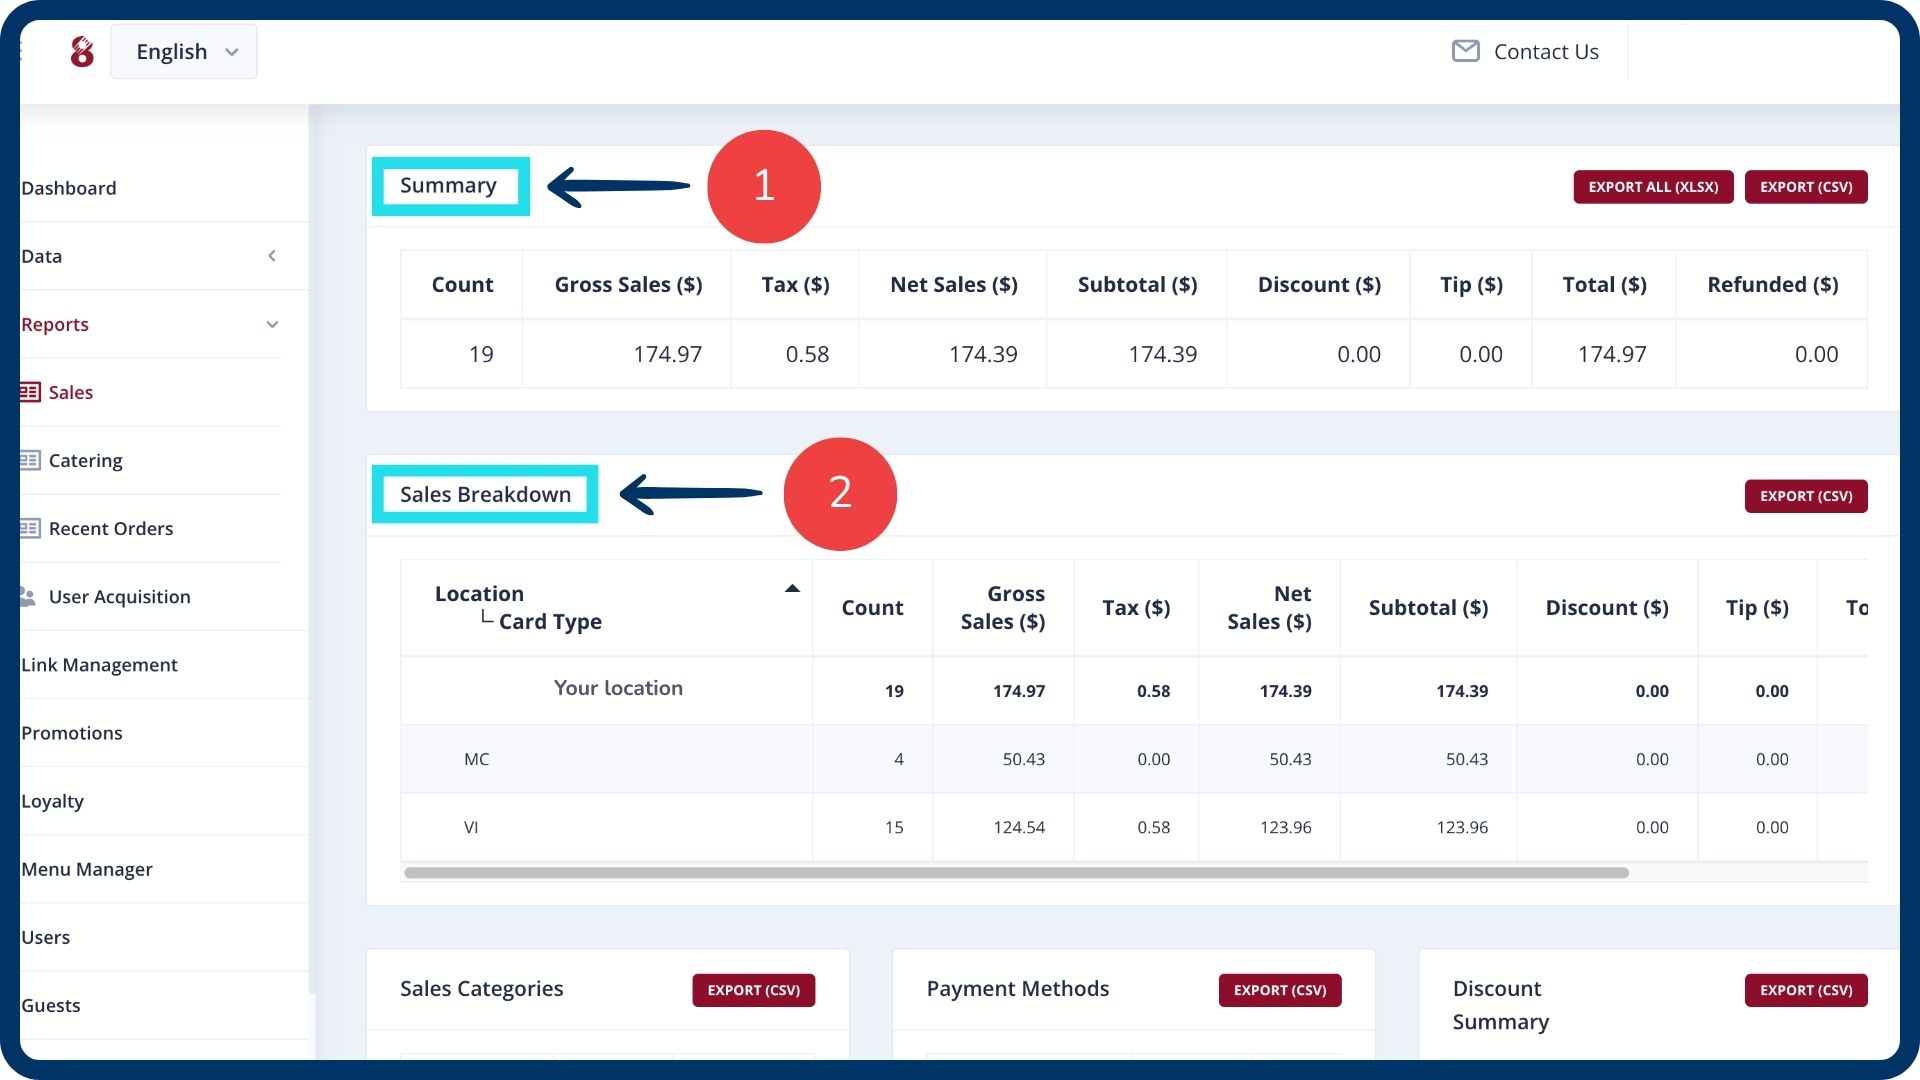Go to Menu Manager
This screenshot has width=1920, height=1080.
tap(87, 869)
